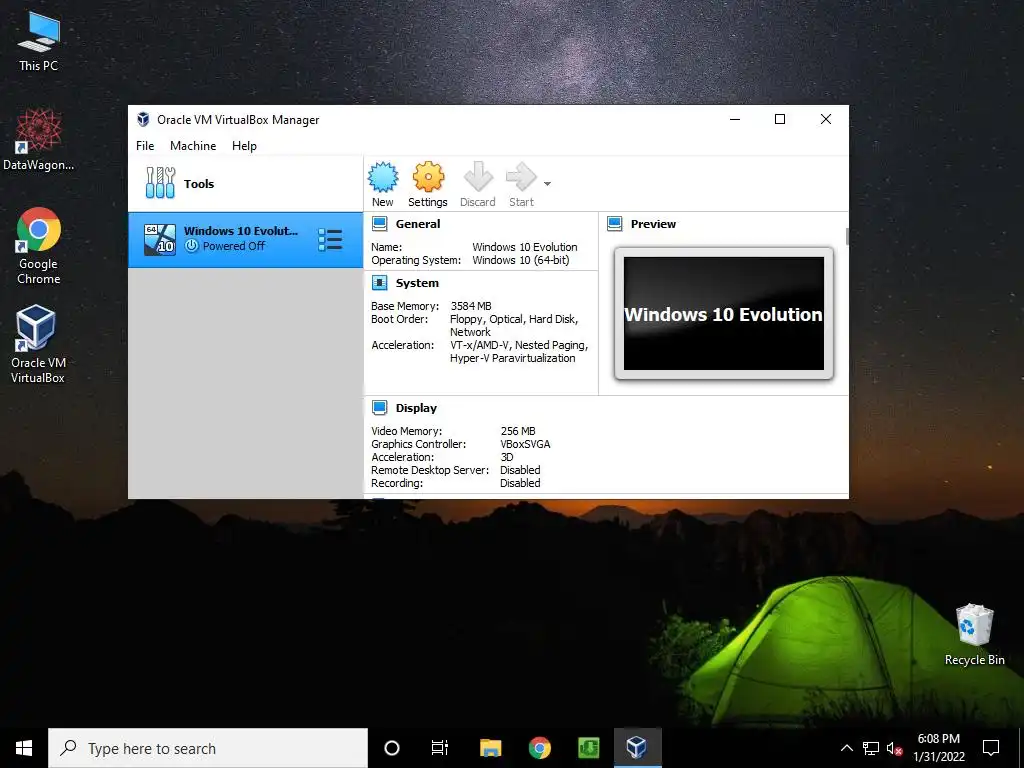Click the boot order Floppy, Optical, Hard Disk text
The width and height of the screenshot is (1024, 768).
click(x=514, y=319)
